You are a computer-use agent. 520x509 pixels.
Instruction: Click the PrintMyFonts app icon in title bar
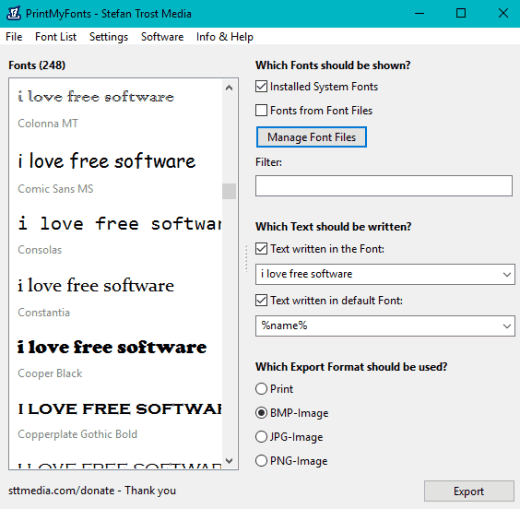click(14, 14)
